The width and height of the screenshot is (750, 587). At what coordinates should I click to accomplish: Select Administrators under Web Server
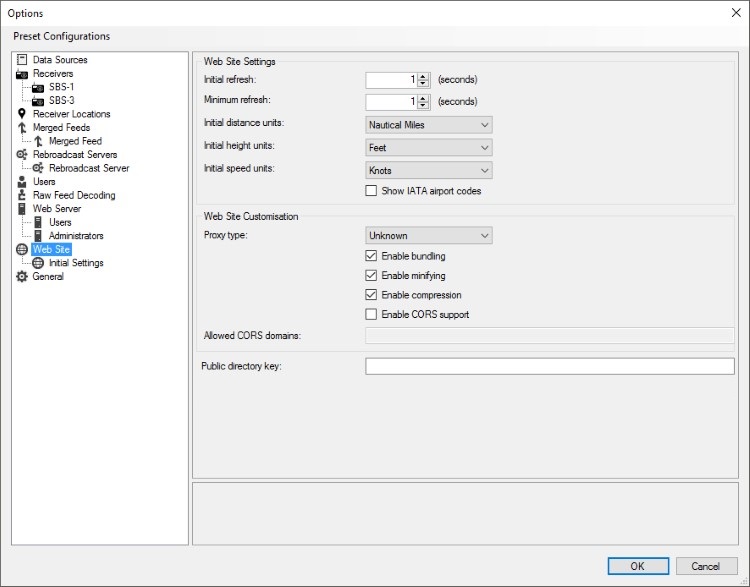coord(76,236)
